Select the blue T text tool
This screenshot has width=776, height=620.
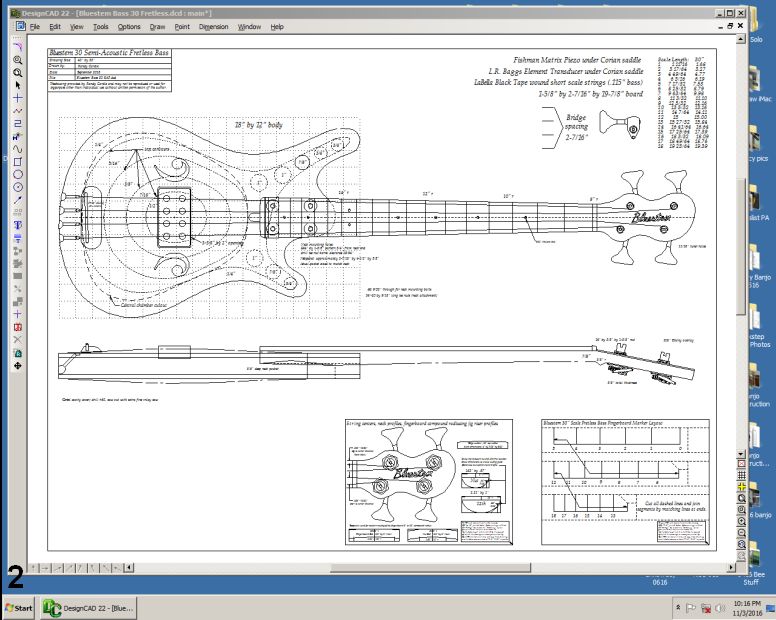point(17,225)
